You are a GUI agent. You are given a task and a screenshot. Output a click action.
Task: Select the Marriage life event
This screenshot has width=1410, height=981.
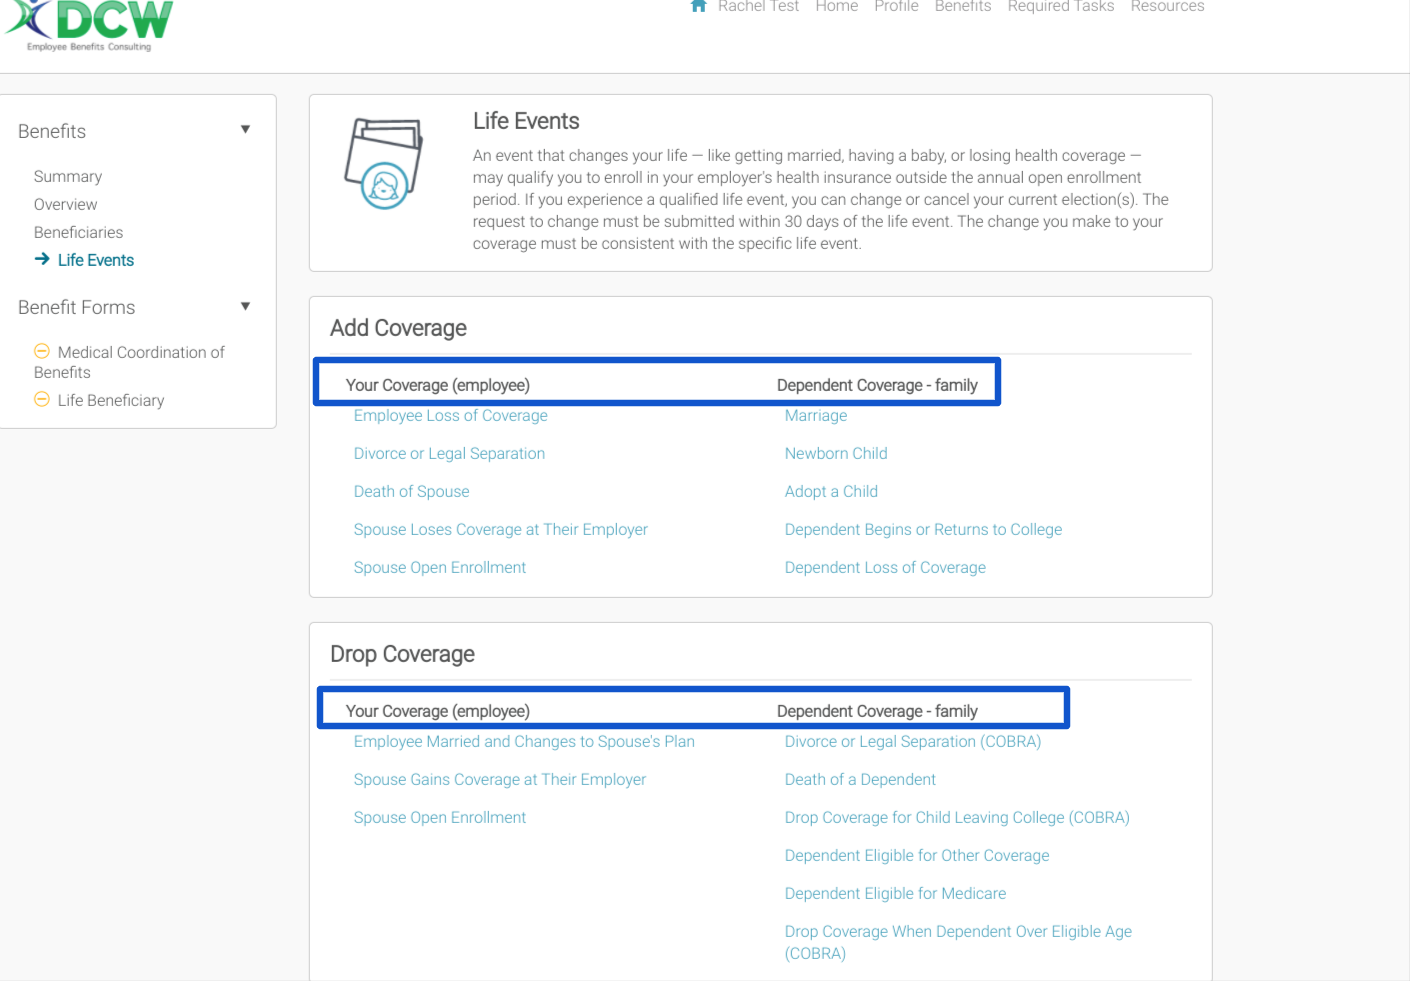pyautogui.click(x=816, y=415)
